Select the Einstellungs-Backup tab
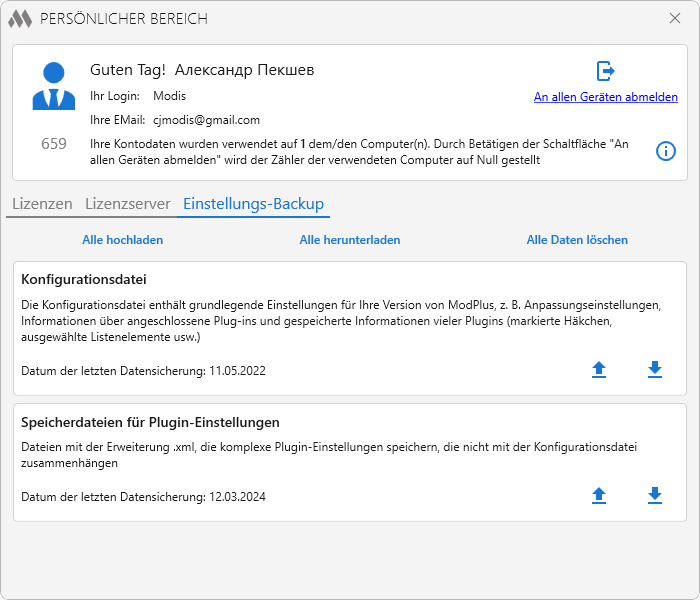 pos(254,204)
